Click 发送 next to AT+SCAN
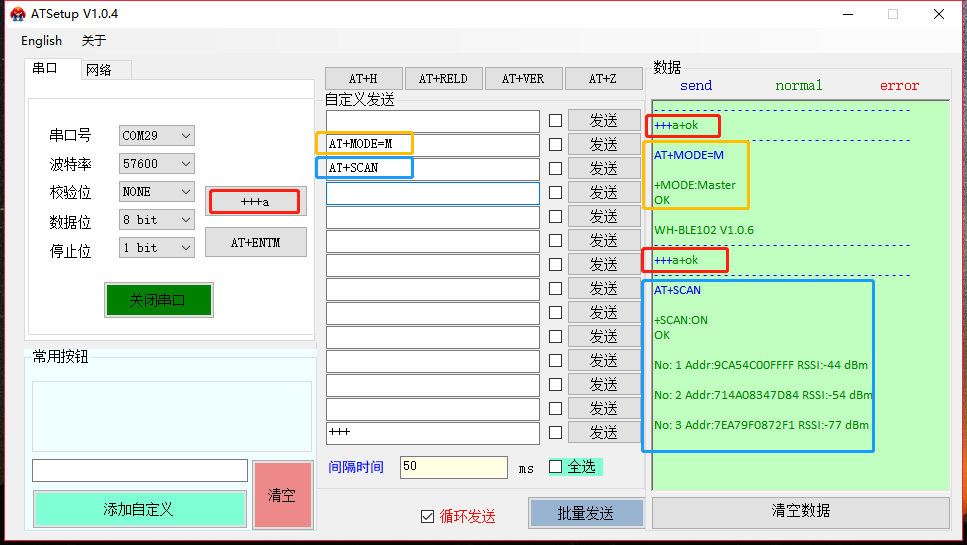The height and width of the screenshot is (545, 967). tap(603, 168)
